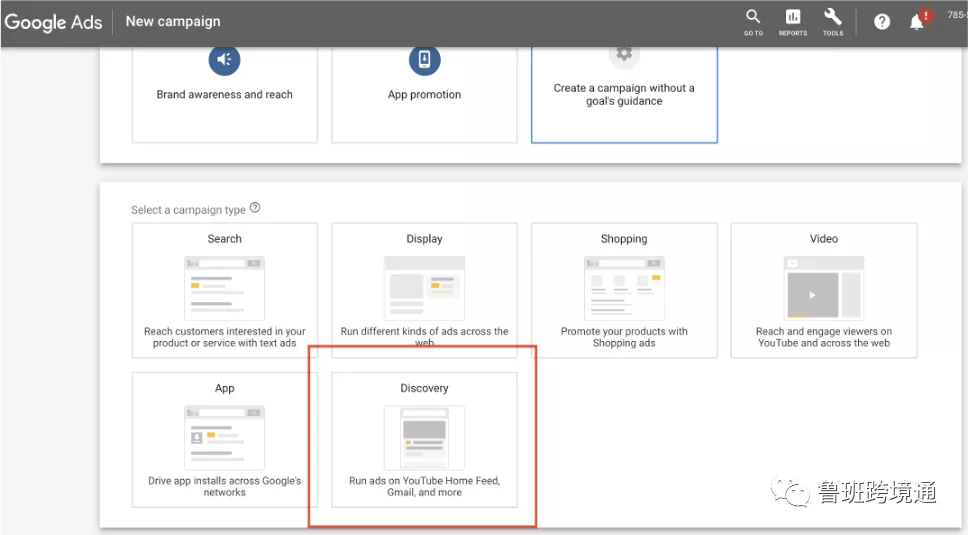Select the App promotion goal card
Image resolution: width=968 pixels, height=535 pixels.
point(424,94)
